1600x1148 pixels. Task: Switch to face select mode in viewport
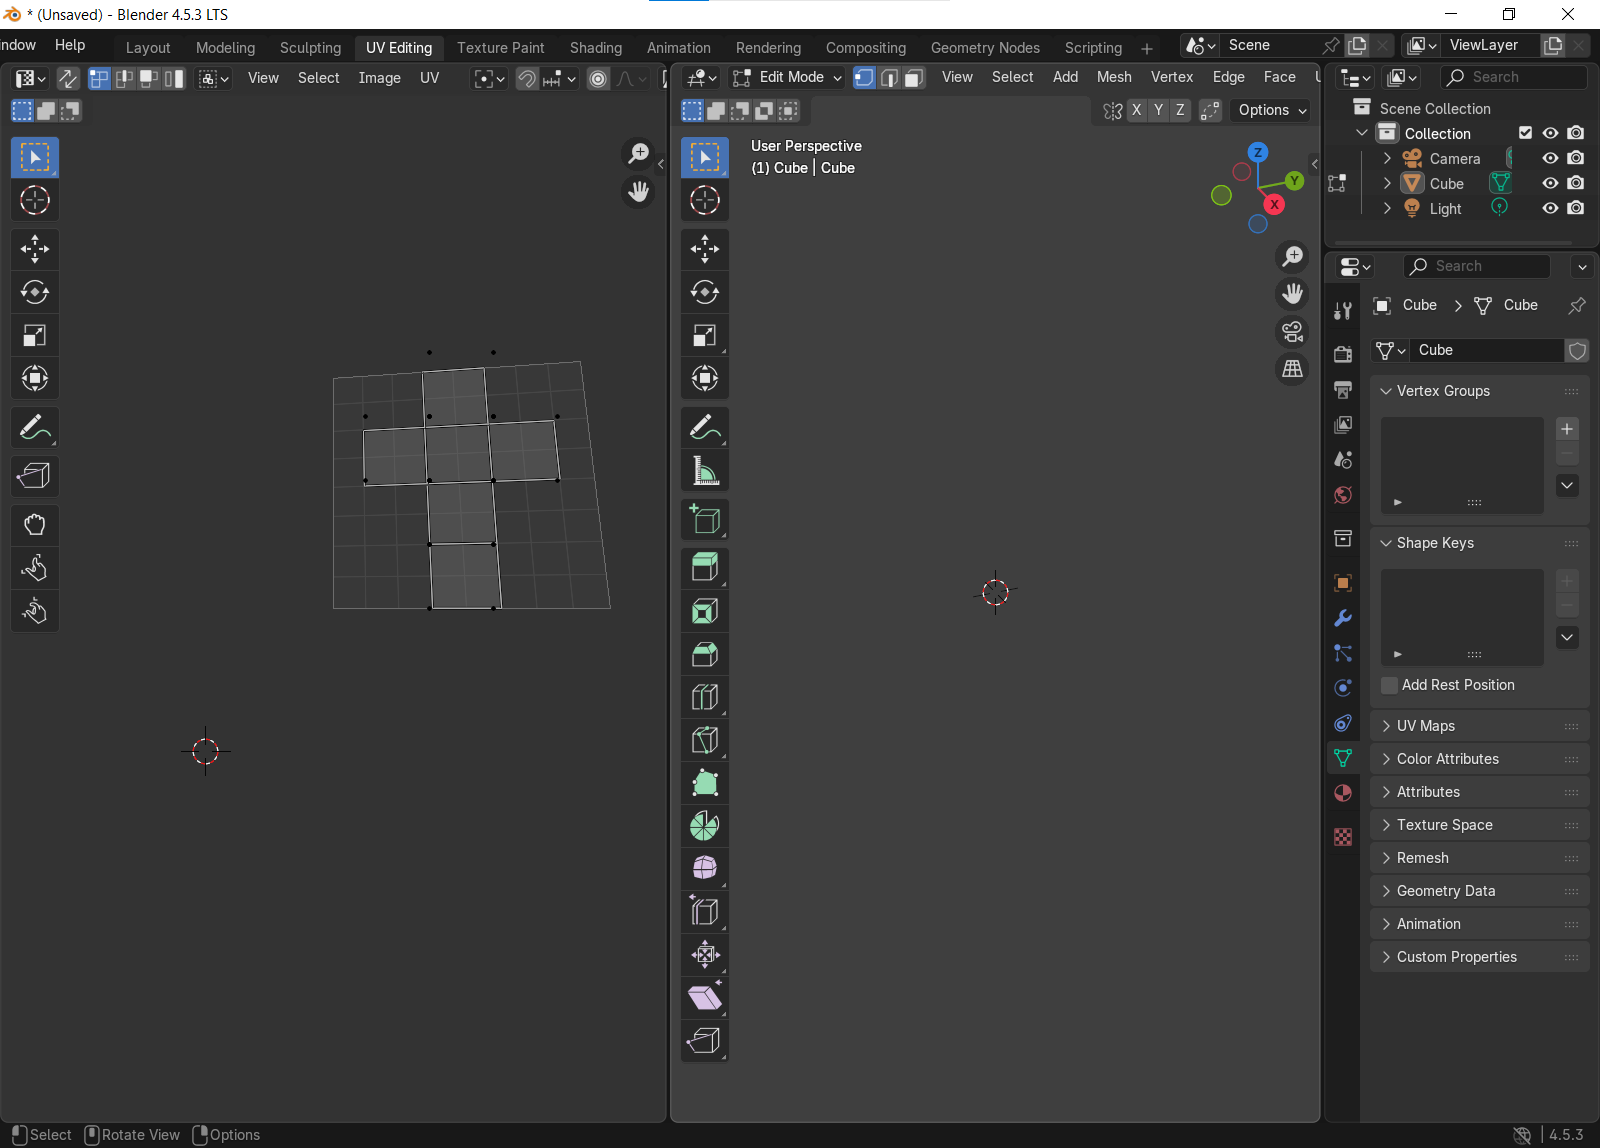914,77
